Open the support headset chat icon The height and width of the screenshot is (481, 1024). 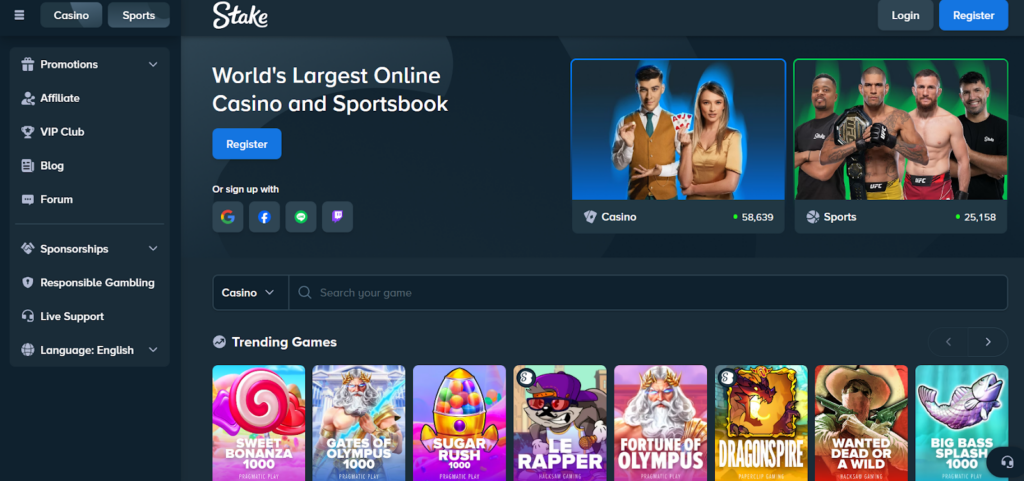click(x=1001, y=463)
